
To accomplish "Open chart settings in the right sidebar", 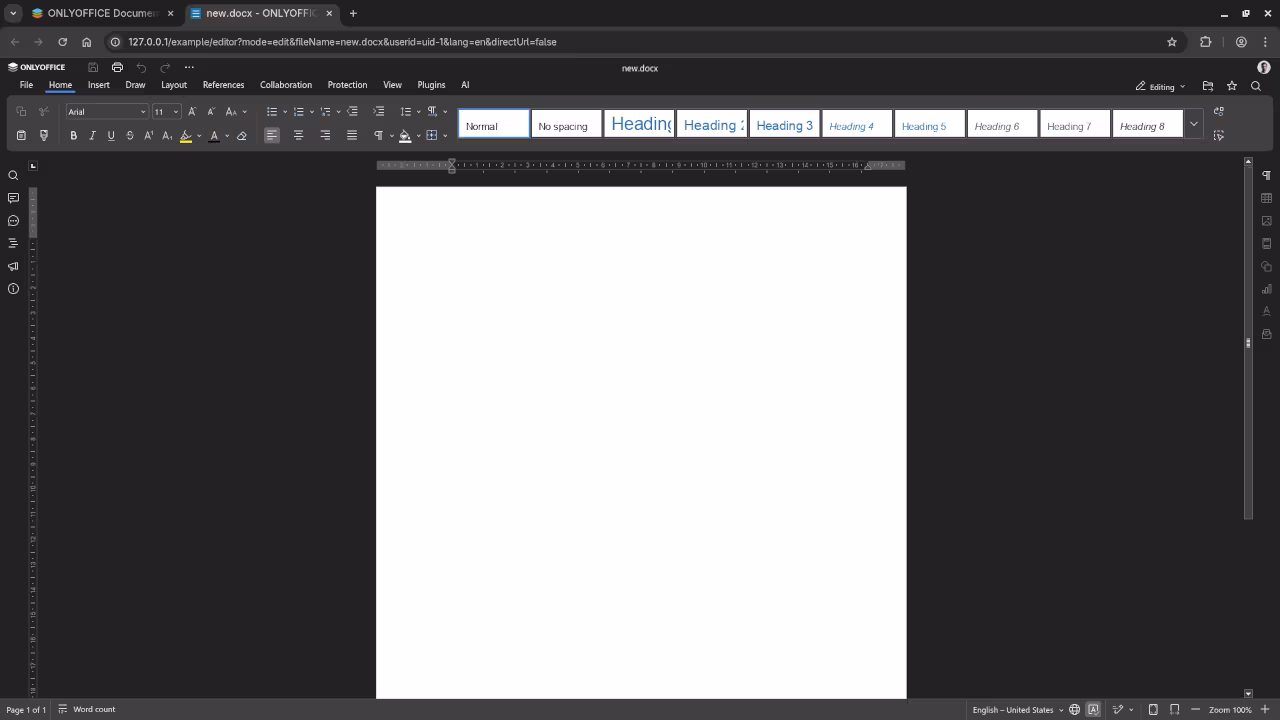I will (1266, 289).
